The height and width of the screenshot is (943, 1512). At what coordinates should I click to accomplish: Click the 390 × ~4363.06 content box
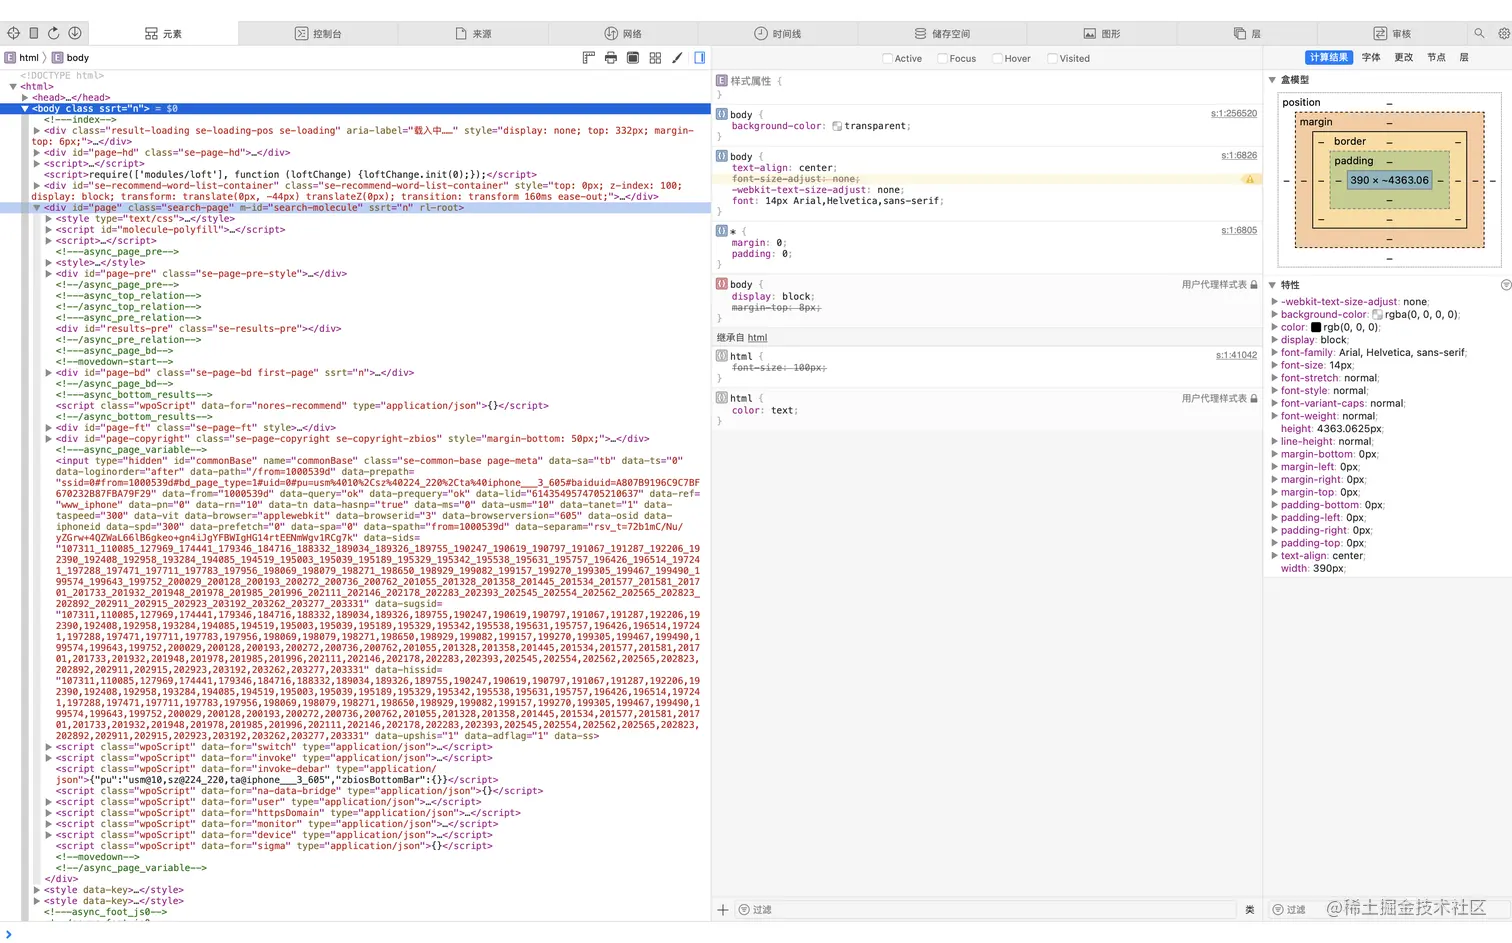(1389, 180)
